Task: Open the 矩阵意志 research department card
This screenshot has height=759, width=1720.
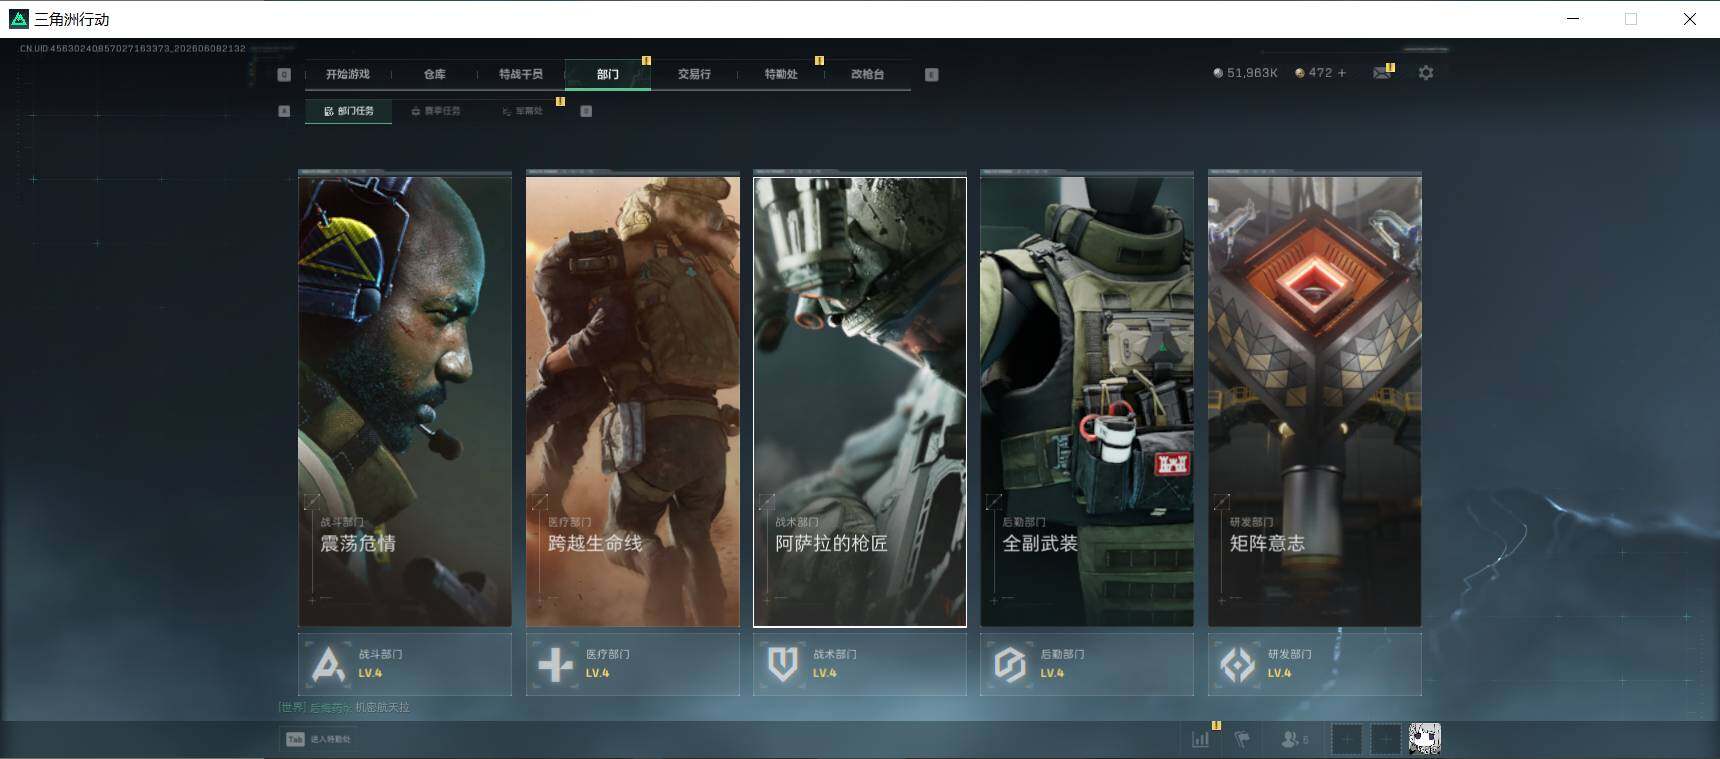Action: (1315, 401)
